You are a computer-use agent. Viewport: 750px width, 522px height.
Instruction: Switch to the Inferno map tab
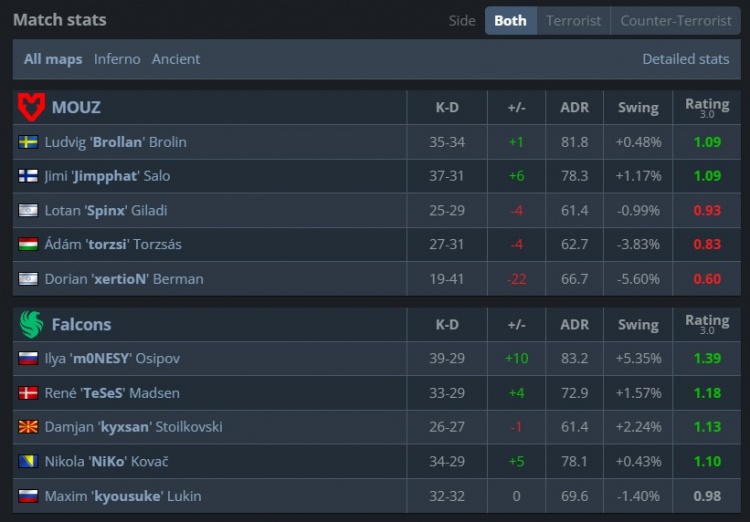click(117, 59)
